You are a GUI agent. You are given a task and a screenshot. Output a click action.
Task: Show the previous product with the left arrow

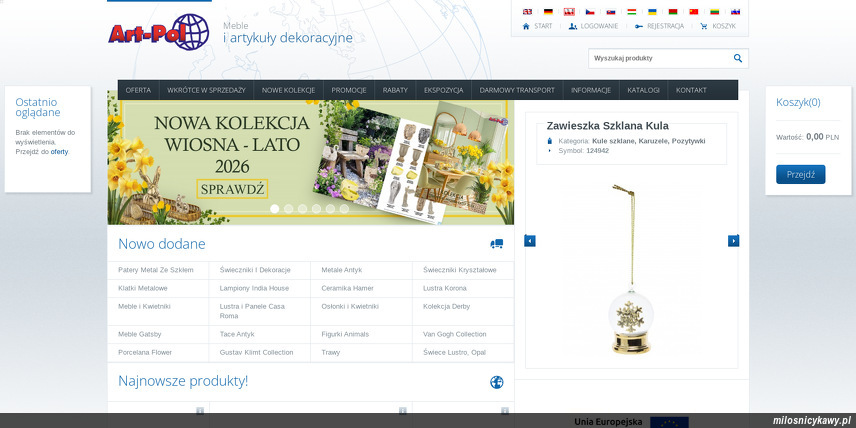click(x=530, y=241)
